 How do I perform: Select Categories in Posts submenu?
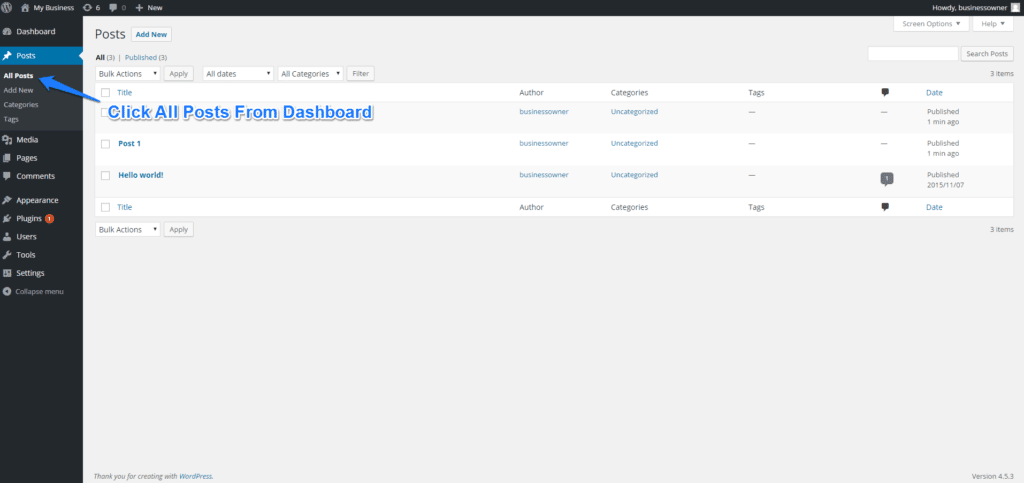tap(21, 104)
